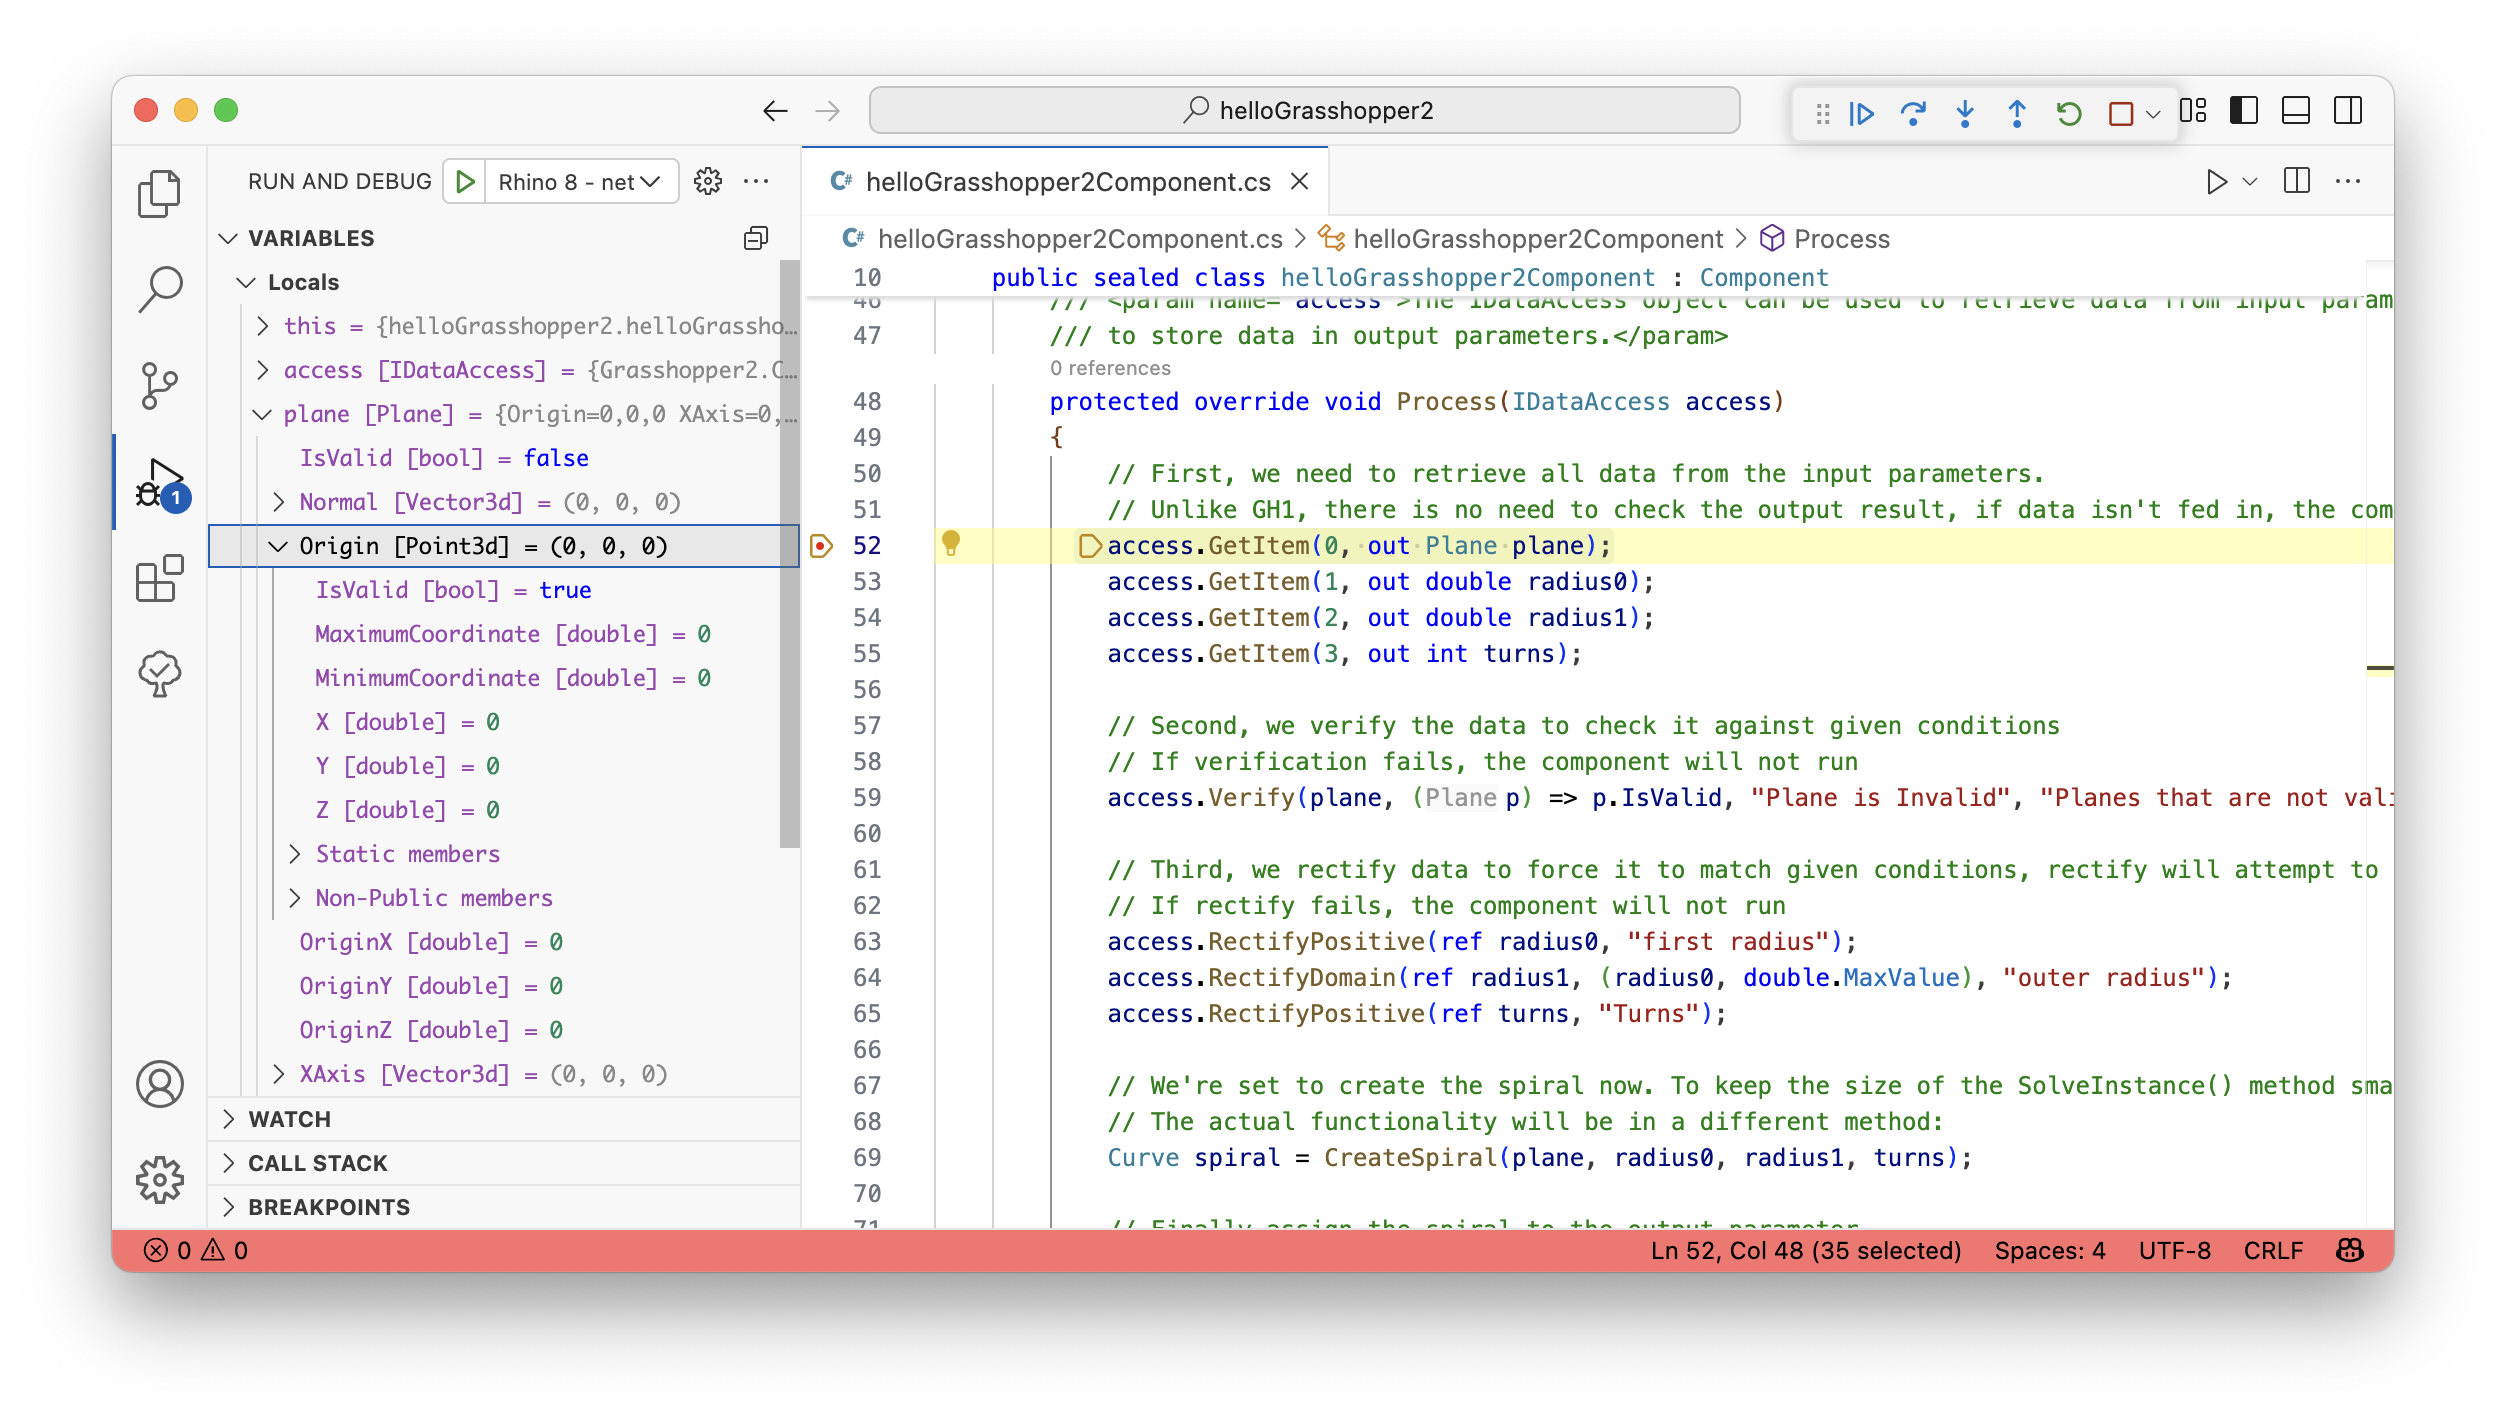Select the helloGrasshopper2Component.cs tab
The height and width of the screenshot is (1420, 2506).
(x=1066, y=181)
